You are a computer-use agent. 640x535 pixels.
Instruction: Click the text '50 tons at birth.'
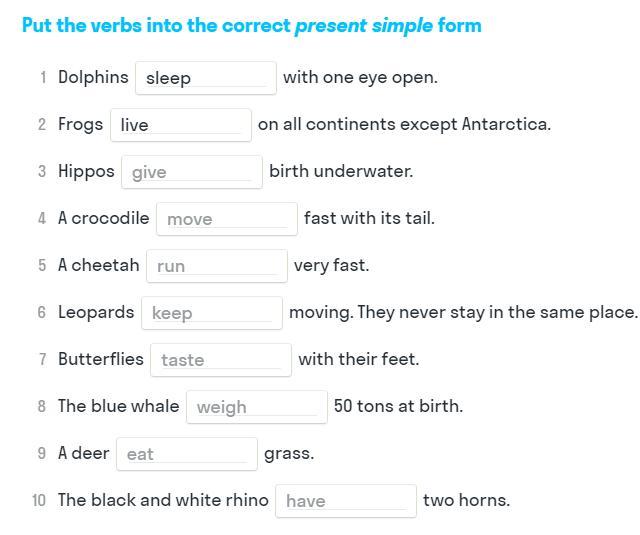click(398, 406)
